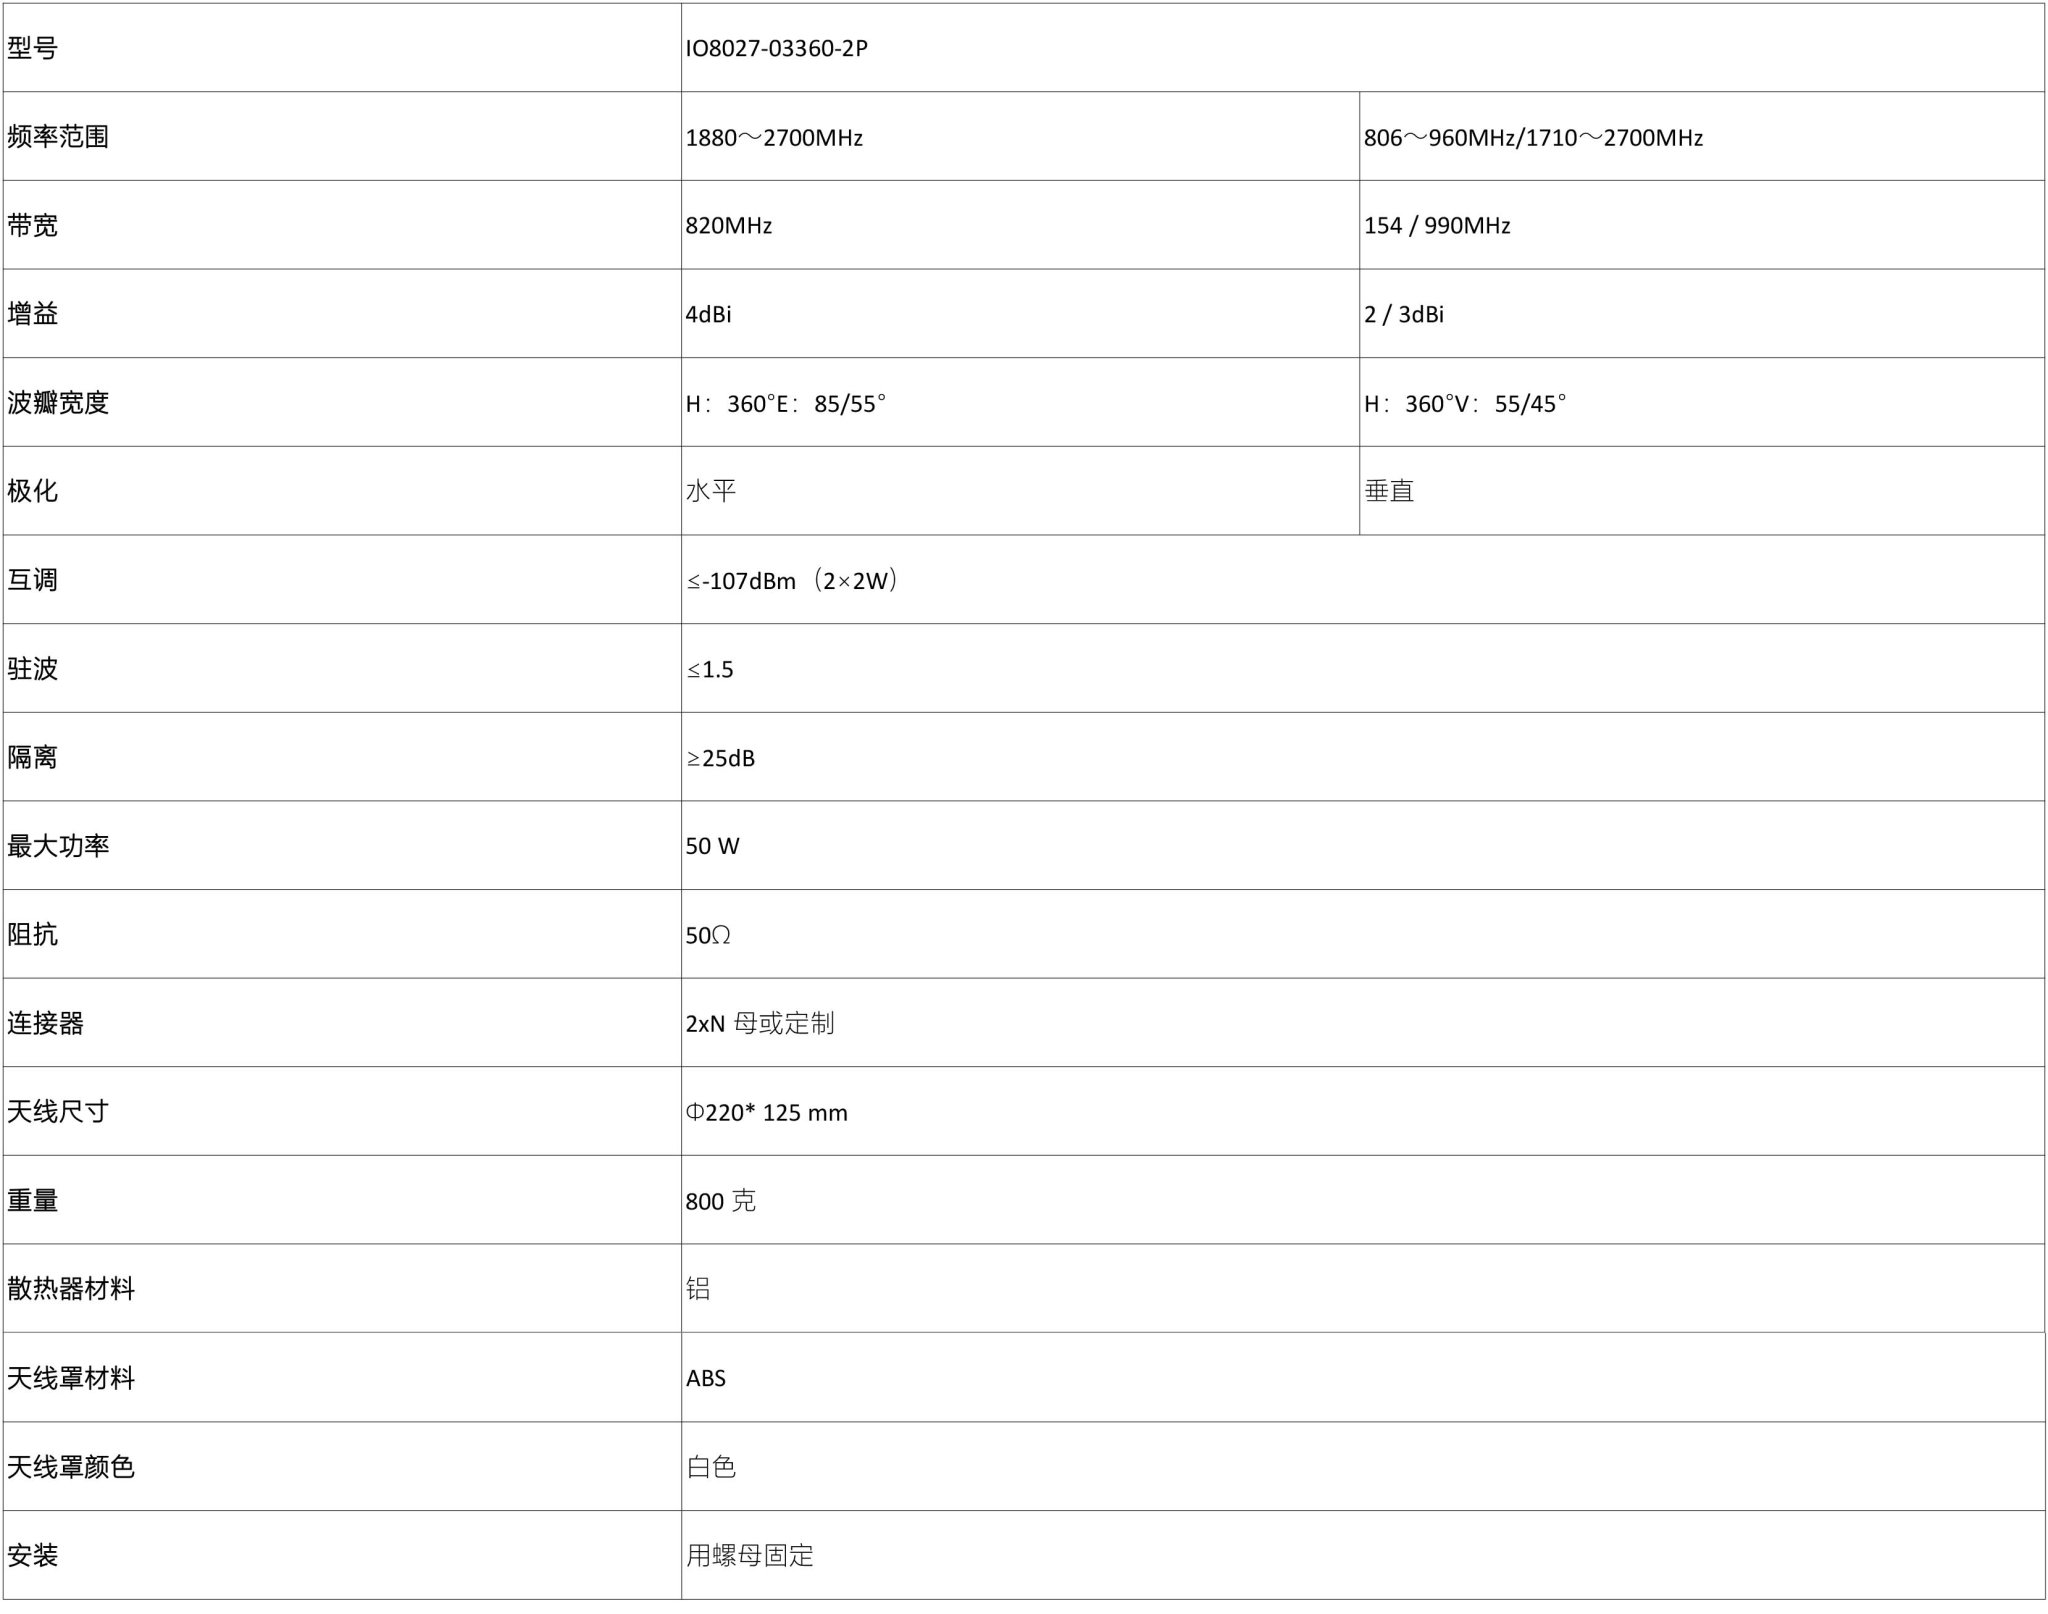Select the 用螺母固定 installation cell
Screen dimensions: 2048x1614
point(750,1555)
